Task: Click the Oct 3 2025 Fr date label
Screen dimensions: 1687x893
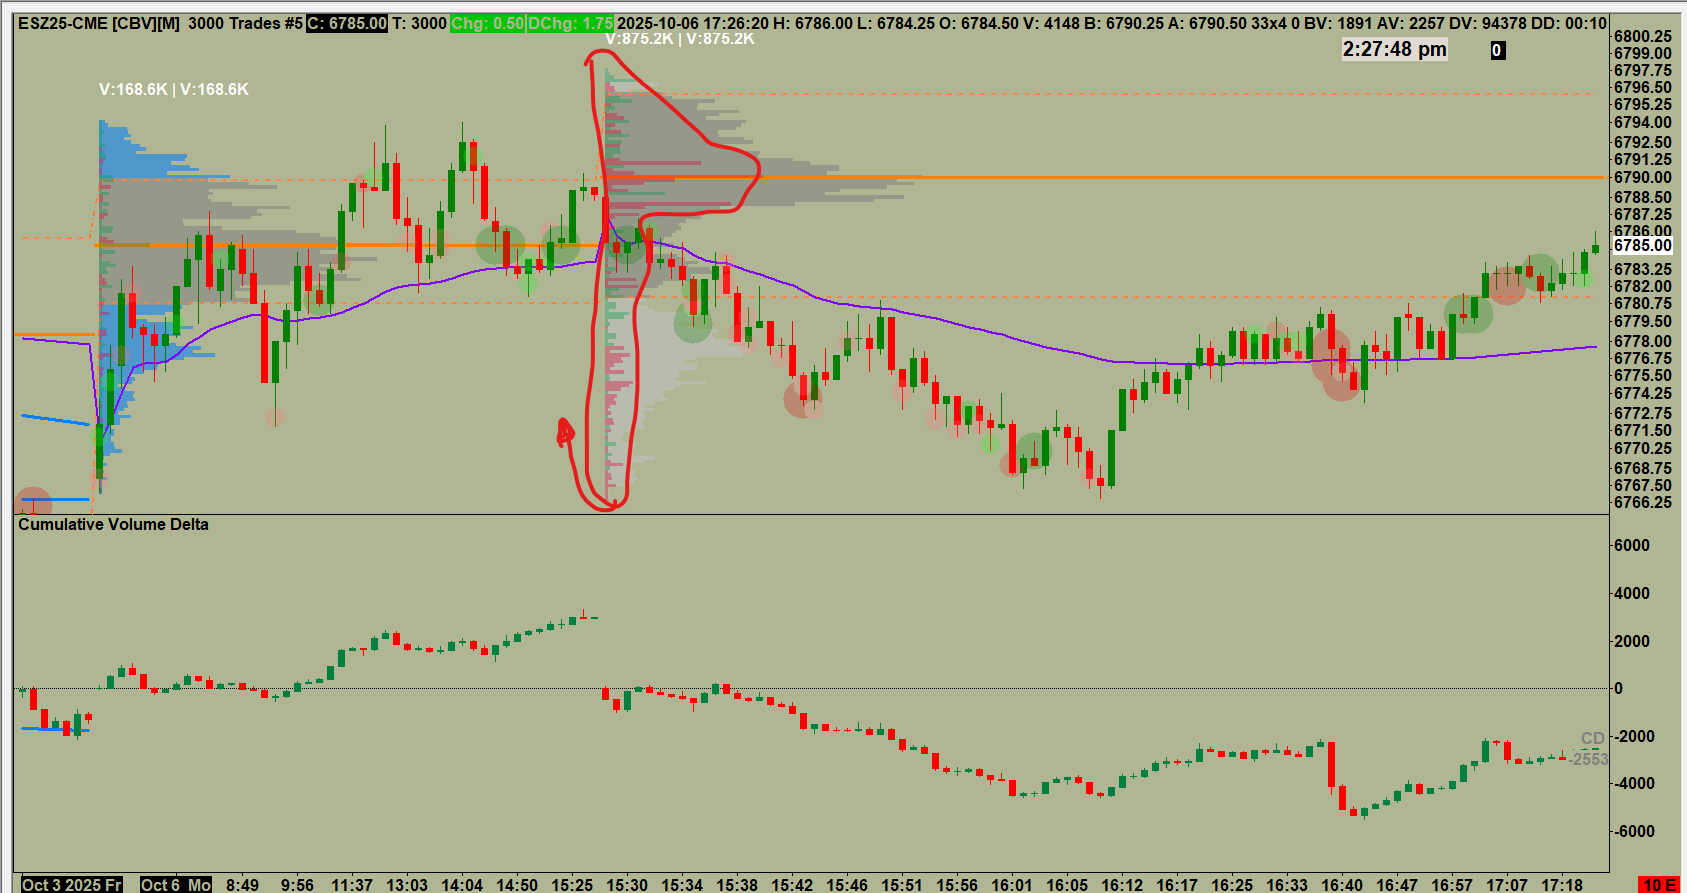Action: [x=72, y=885]
